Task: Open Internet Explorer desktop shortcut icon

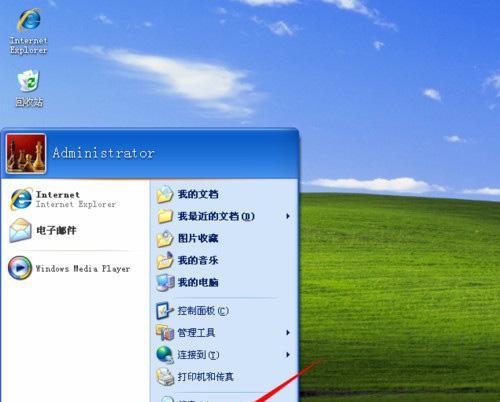Action: tap(29, 20)
